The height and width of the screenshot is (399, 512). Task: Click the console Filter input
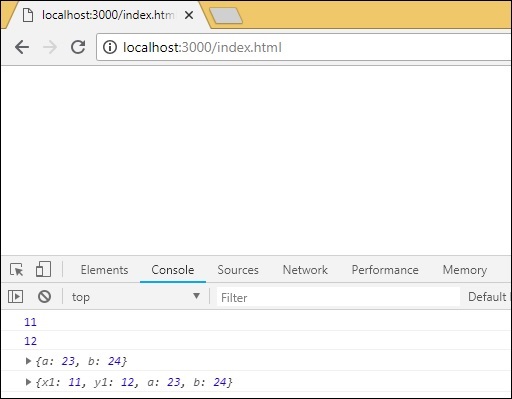click(x=338, y=297)
